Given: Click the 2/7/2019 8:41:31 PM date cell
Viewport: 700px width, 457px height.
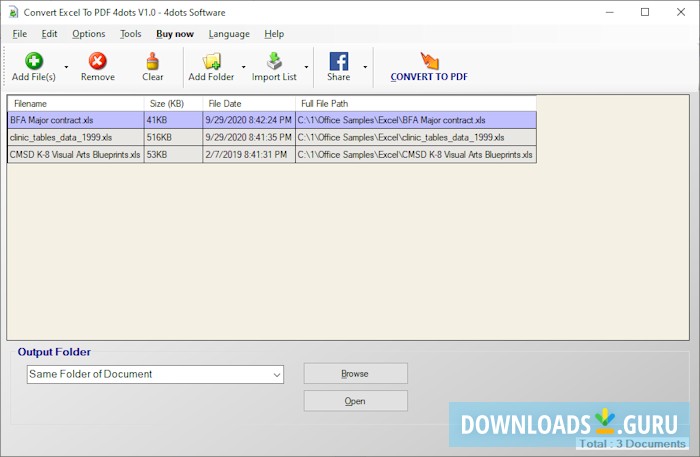Looking at the screenshot, I should tap(249, 154).
